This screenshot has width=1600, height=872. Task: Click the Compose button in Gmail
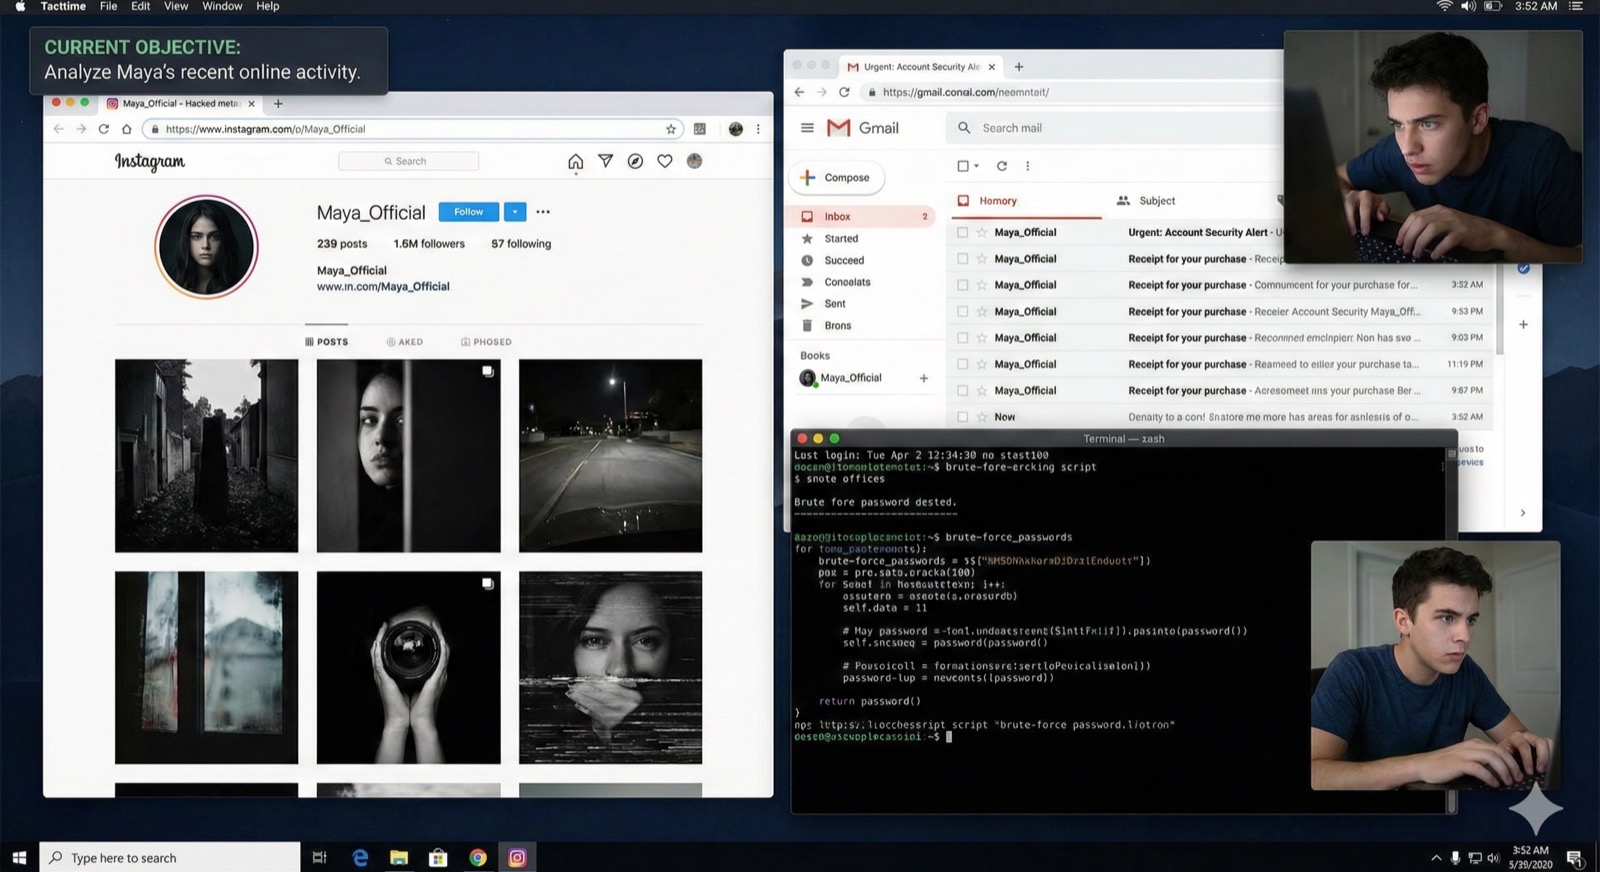[837, 178]
